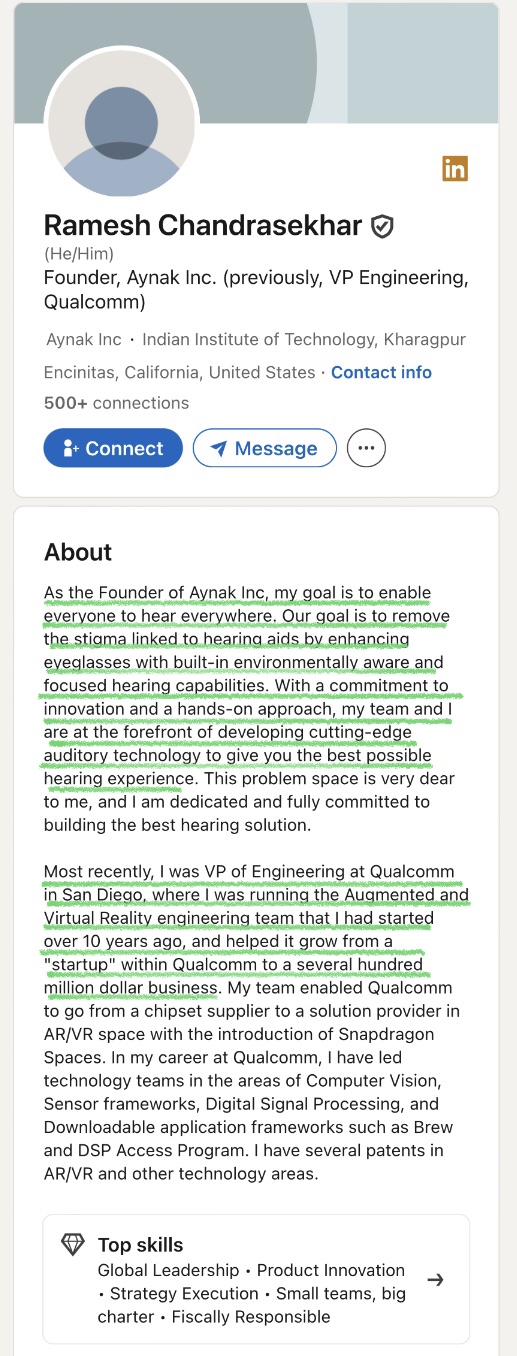Image resolution: width=517 pixels, height=1356 pixels.
Task: Click the gold LinkedIn premium badge icon
Action: pos(455,169)
